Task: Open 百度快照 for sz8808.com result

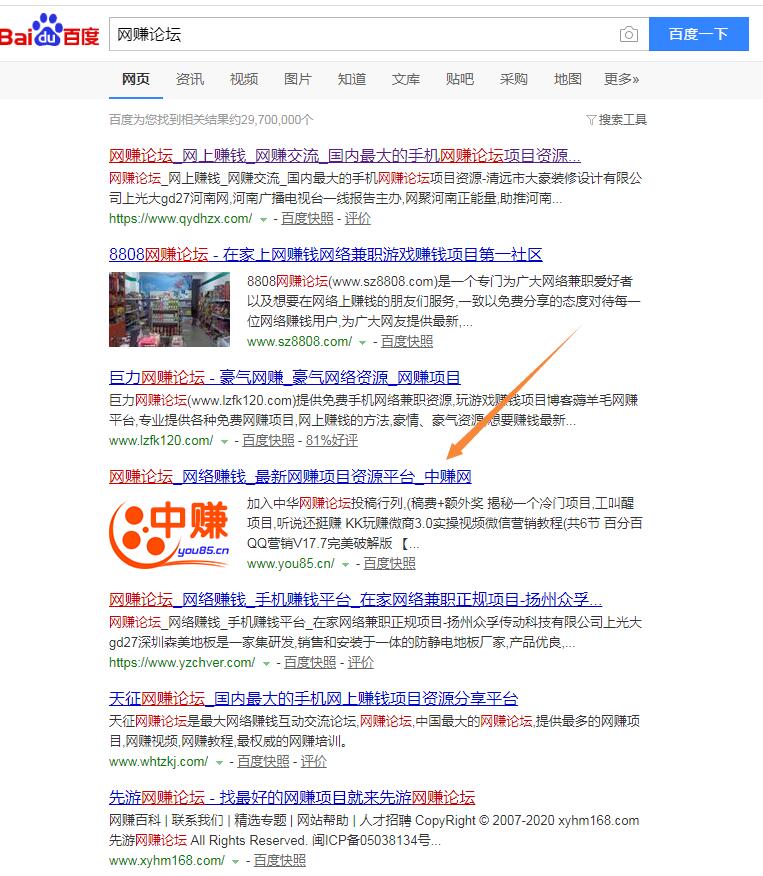Action: point(407,341)
